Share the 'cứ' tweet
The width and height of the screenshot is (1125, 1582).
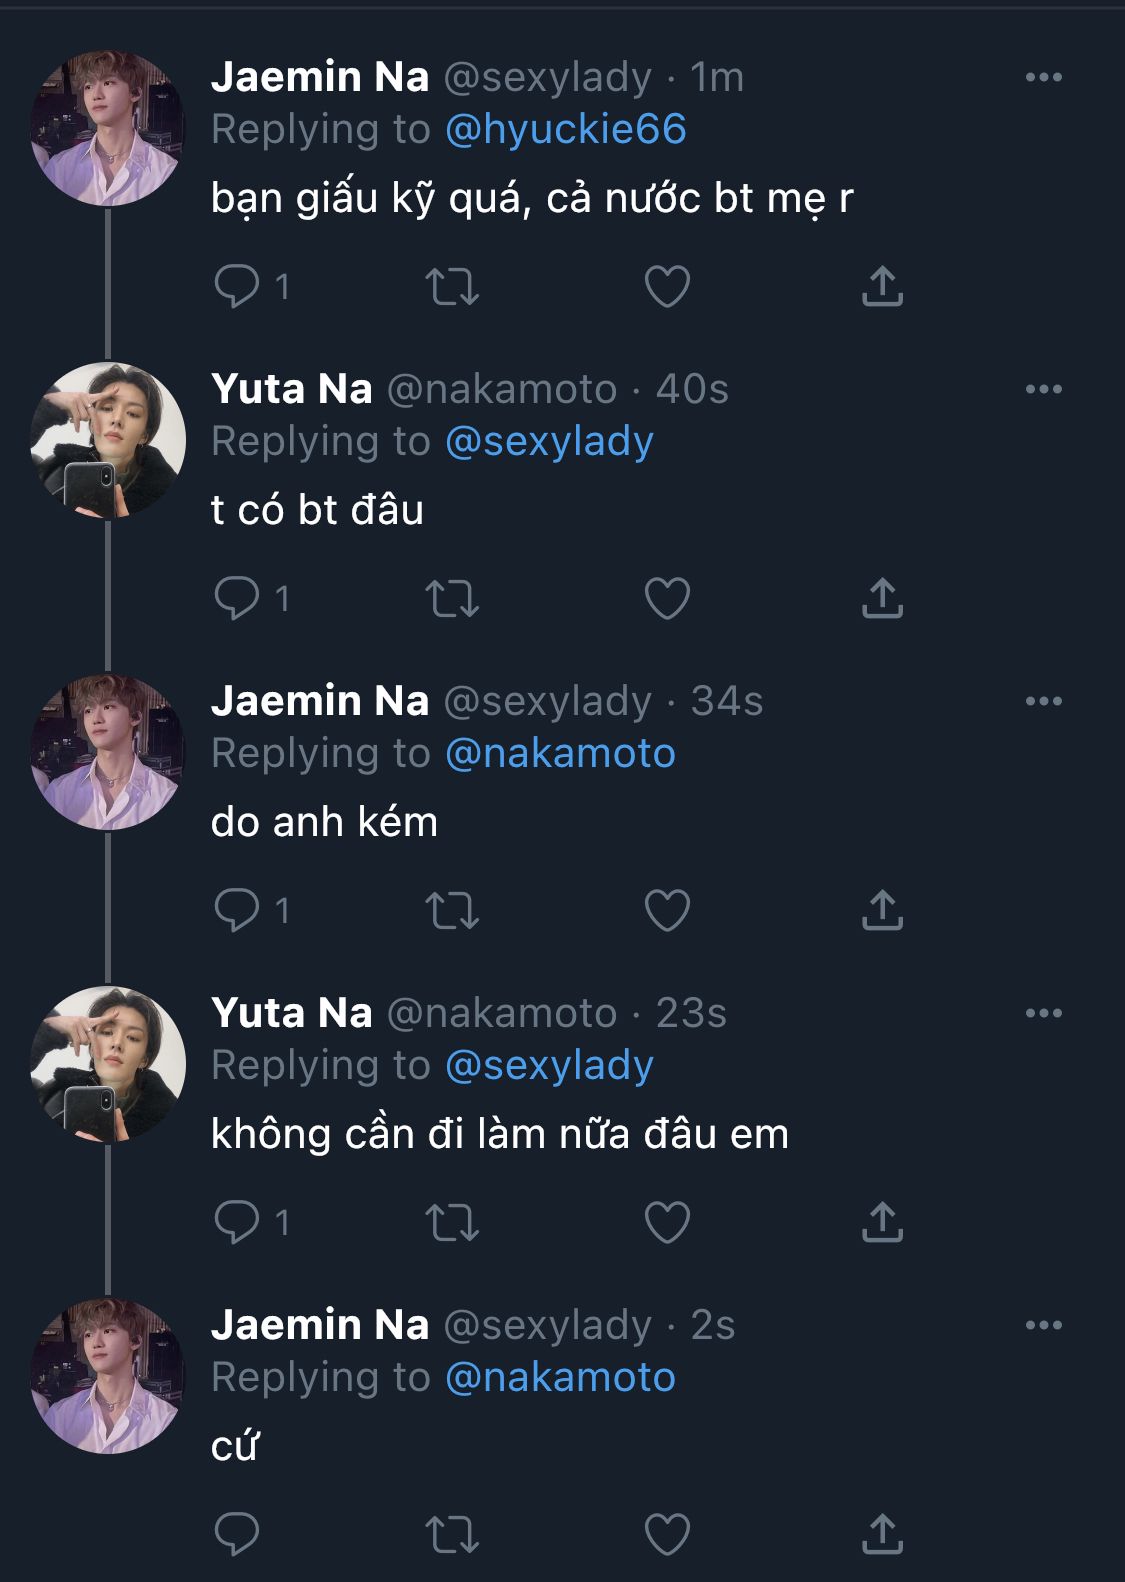882,1535
